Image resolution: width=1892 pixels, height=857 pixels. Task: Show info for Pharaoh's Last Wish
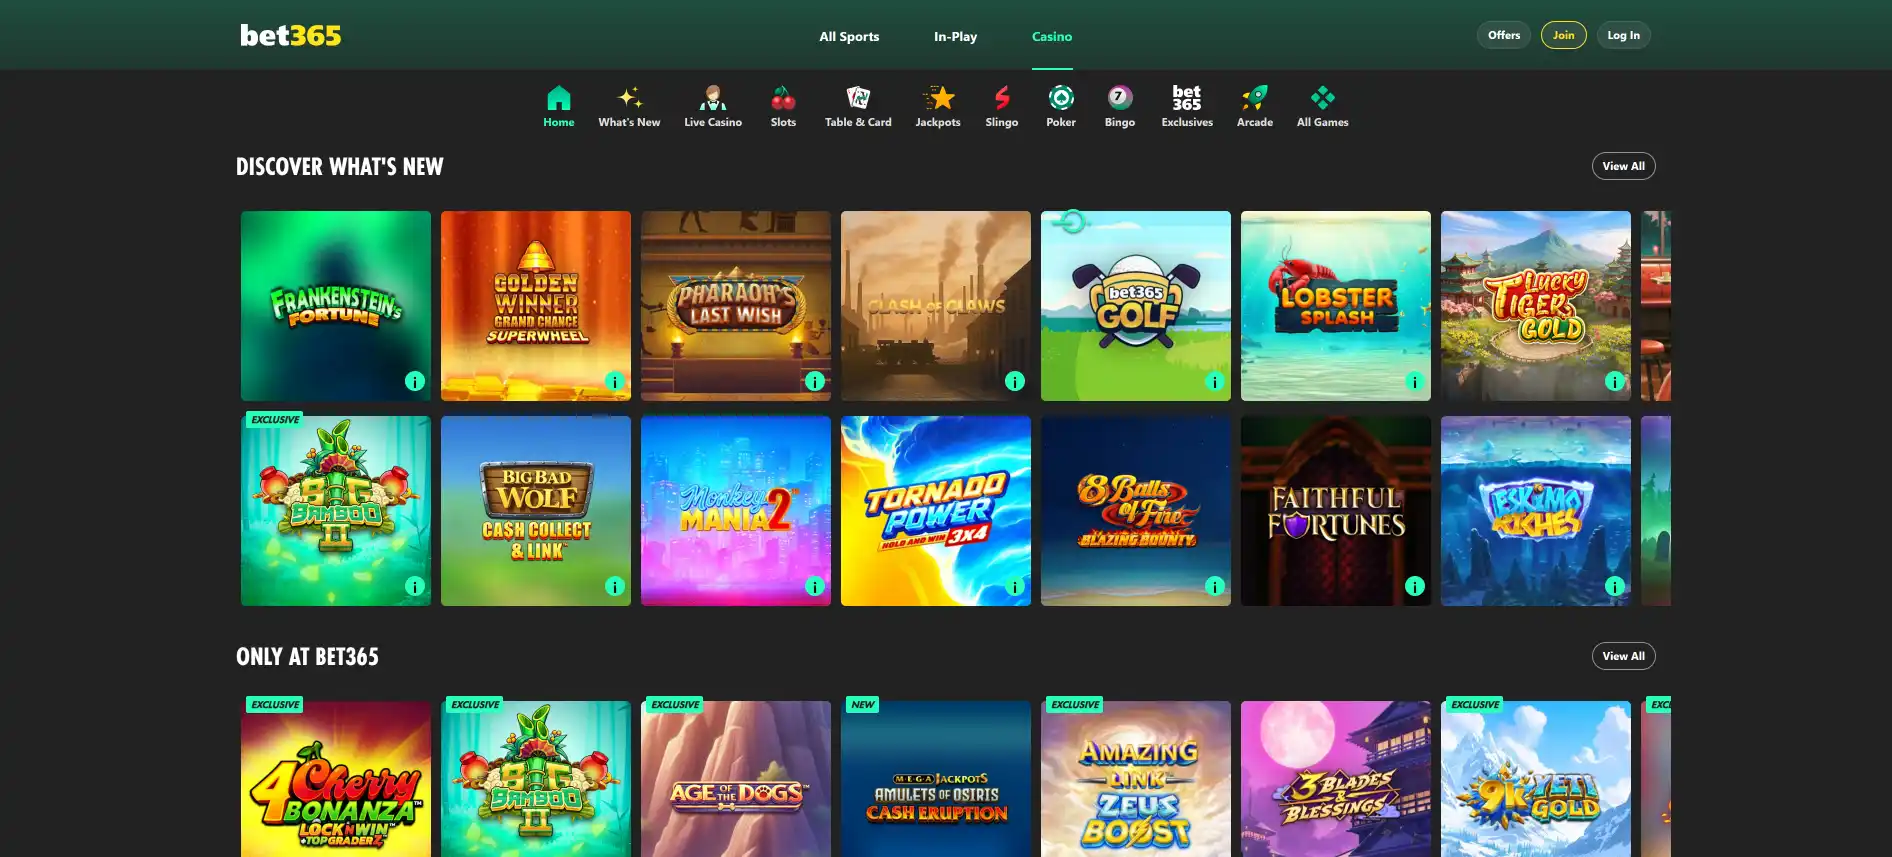(815, 381)
